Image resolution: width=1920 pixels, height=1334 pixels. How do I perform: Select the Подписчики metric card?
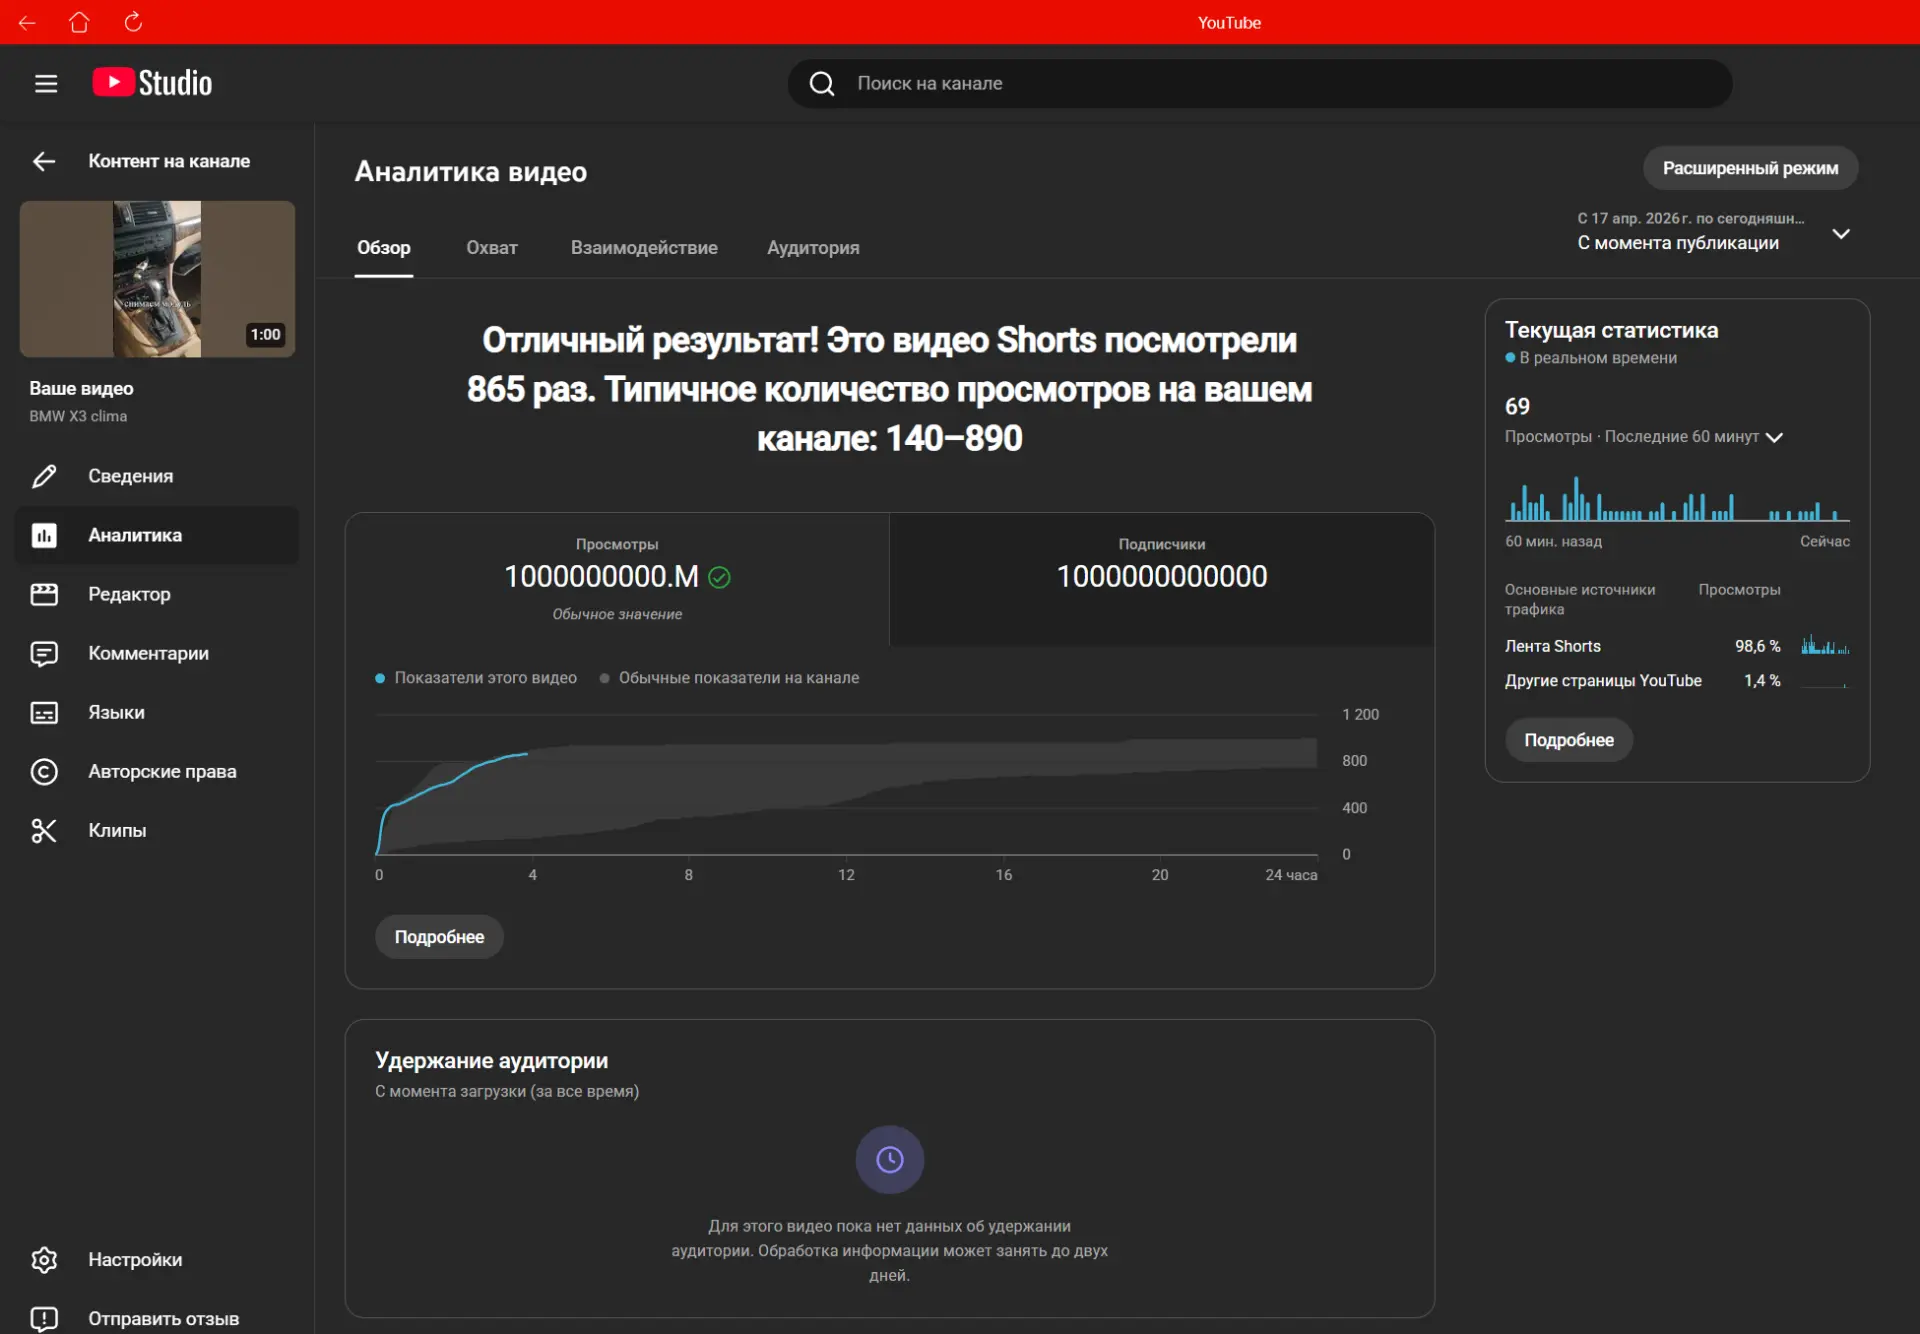pyautogui.click(x=1162, y=579)
